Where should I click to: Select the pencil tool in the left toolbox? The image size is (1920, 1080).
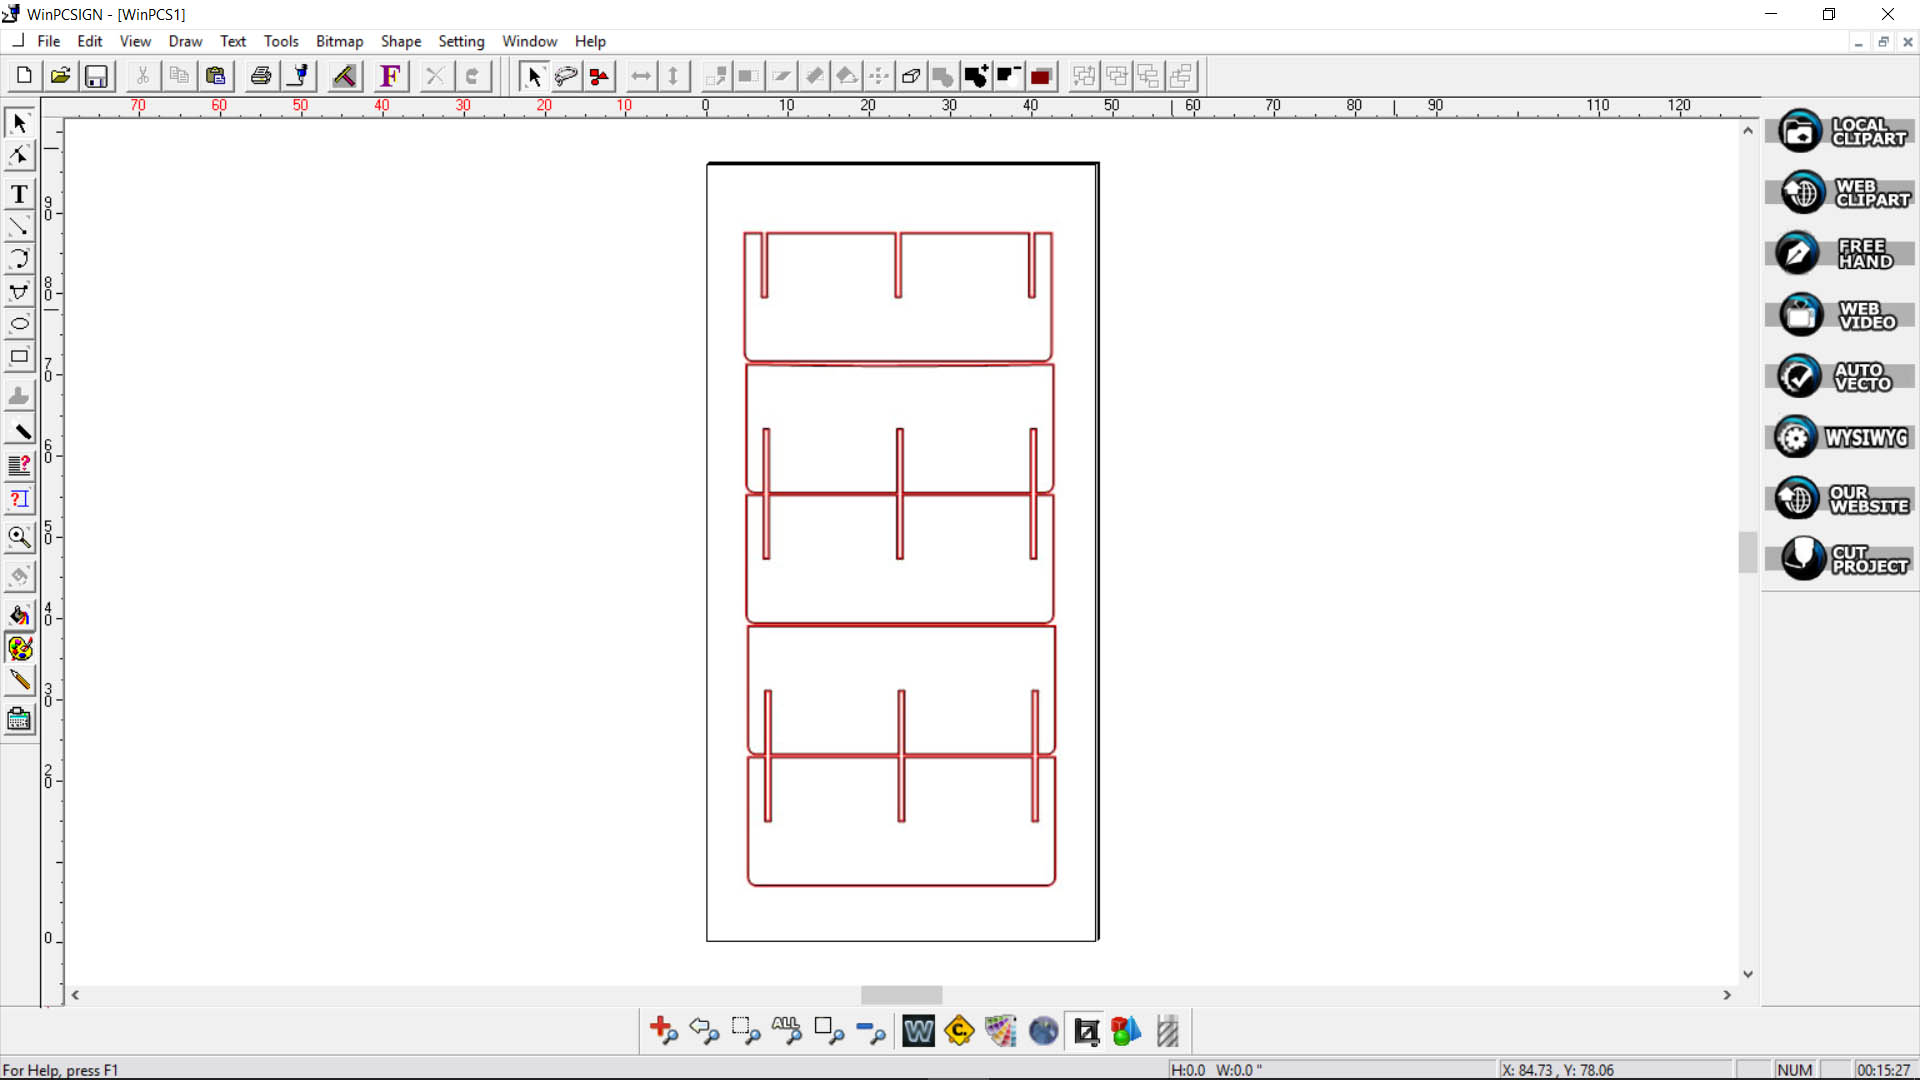[x=19, y=681]
